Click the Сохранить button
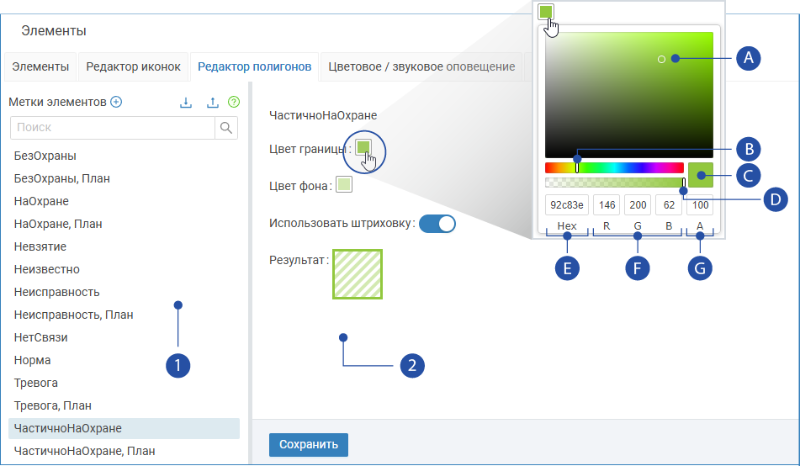This screenshot has height=466, width=800. pos(309,445)
